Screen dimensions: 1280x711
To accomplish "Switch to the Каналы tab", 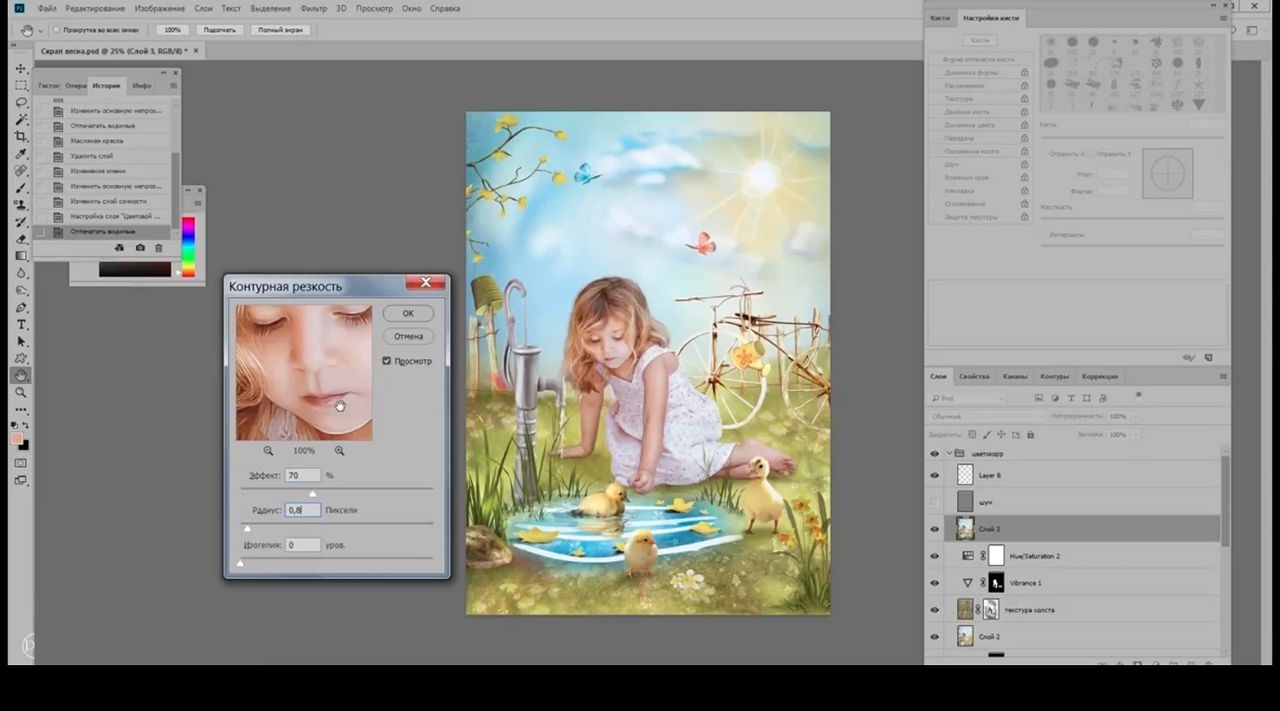I will 1015,377.
